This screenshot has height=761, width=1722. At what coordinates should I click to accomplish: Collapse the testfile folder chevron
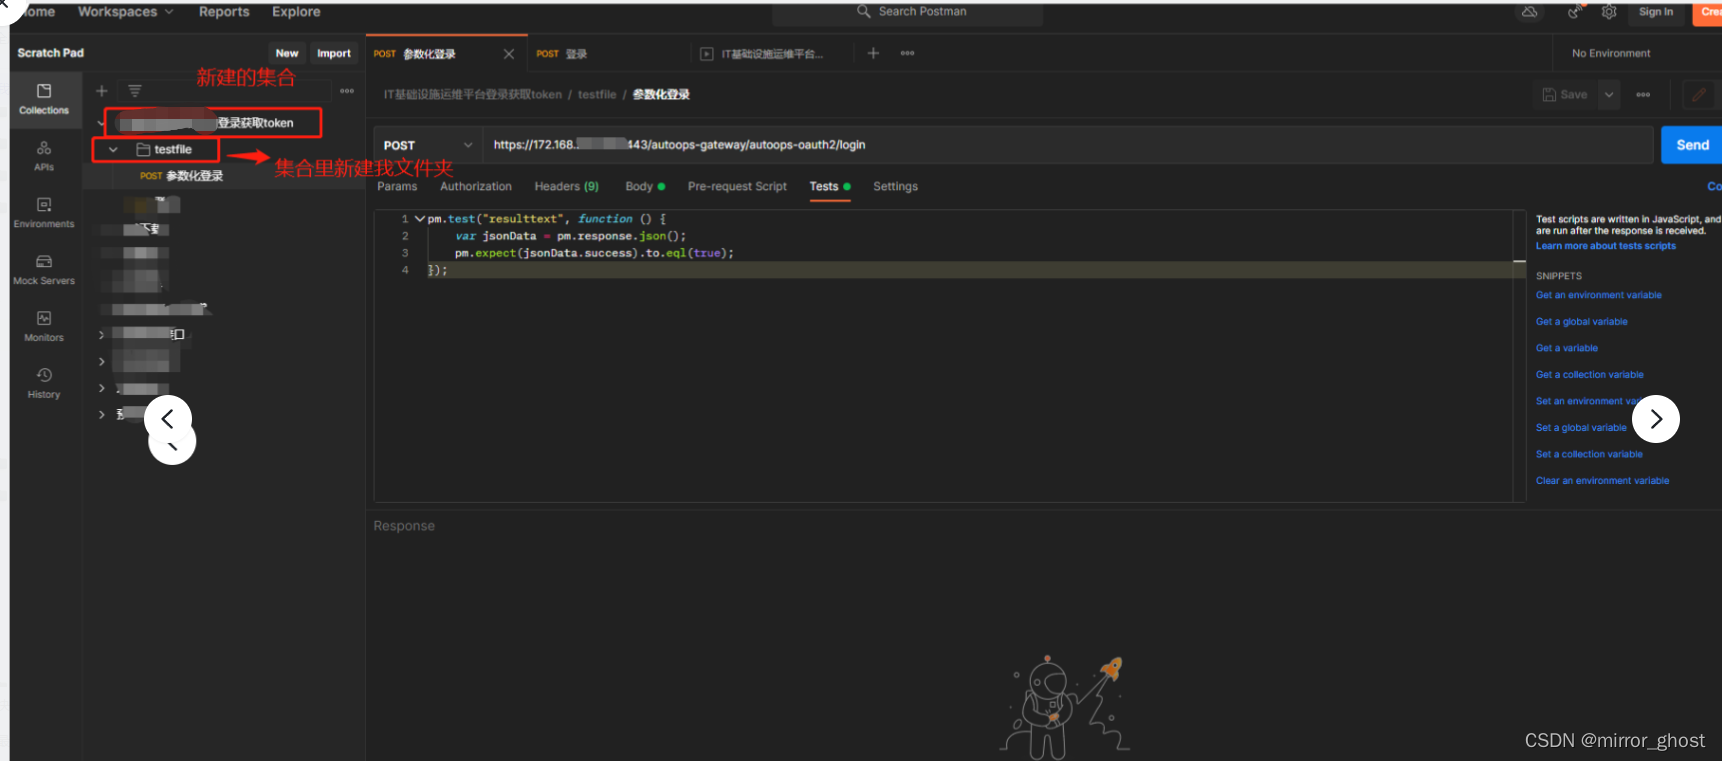tap(113, 150)
